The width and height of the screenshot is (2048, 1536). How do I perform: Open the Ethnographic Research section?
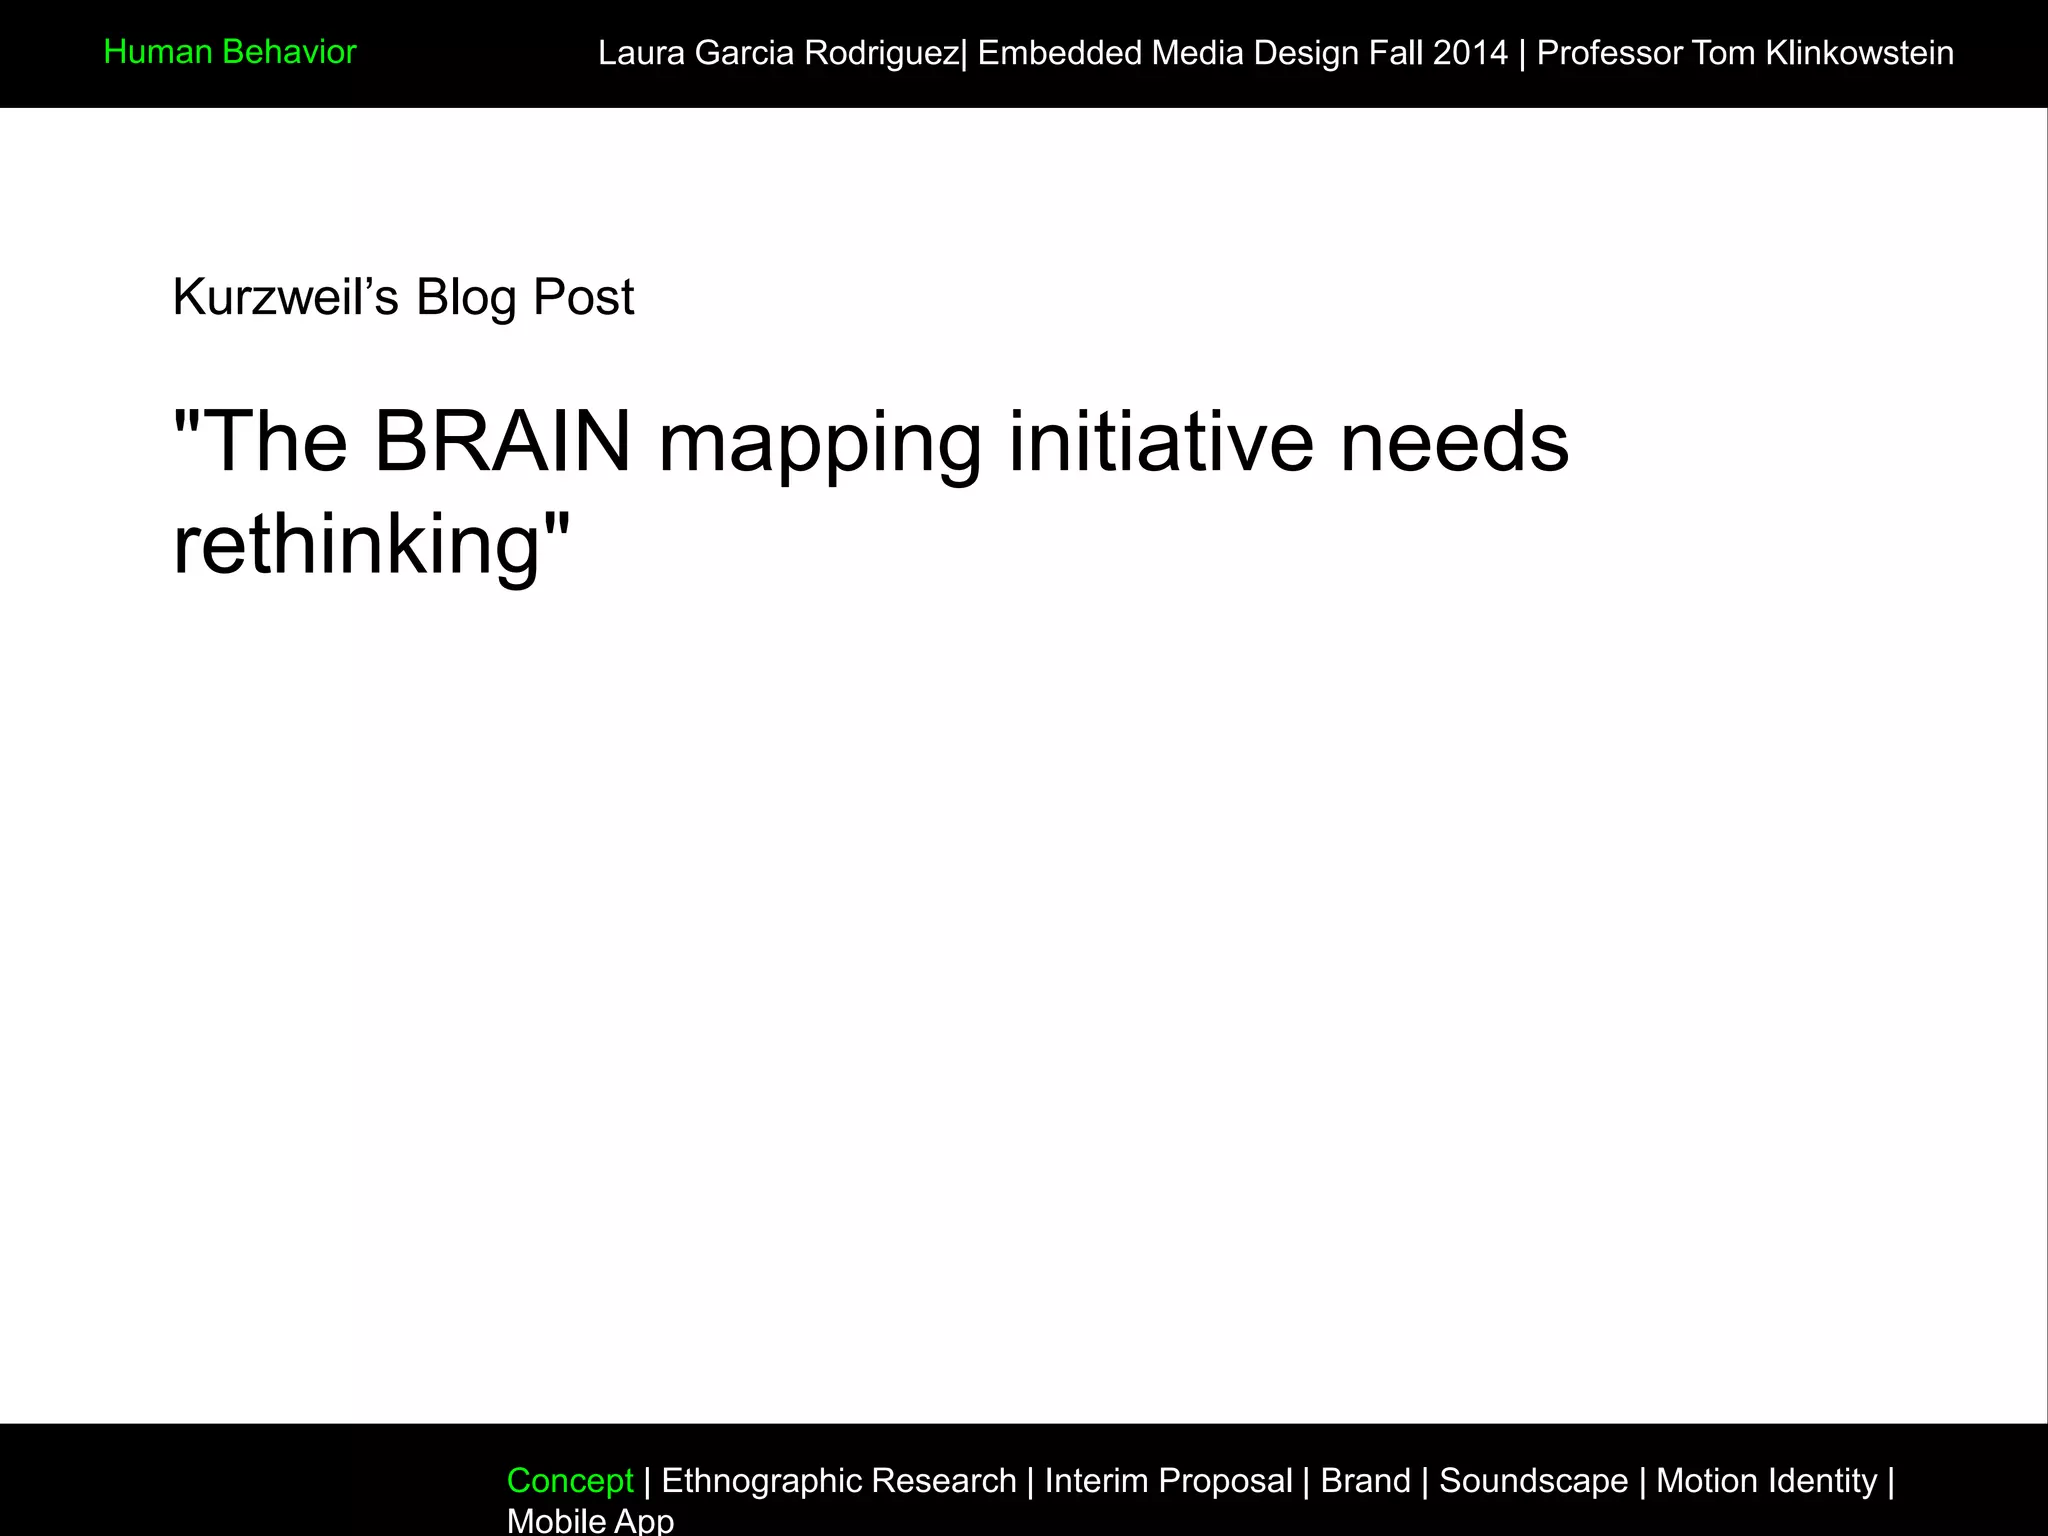click(838, 1480)
